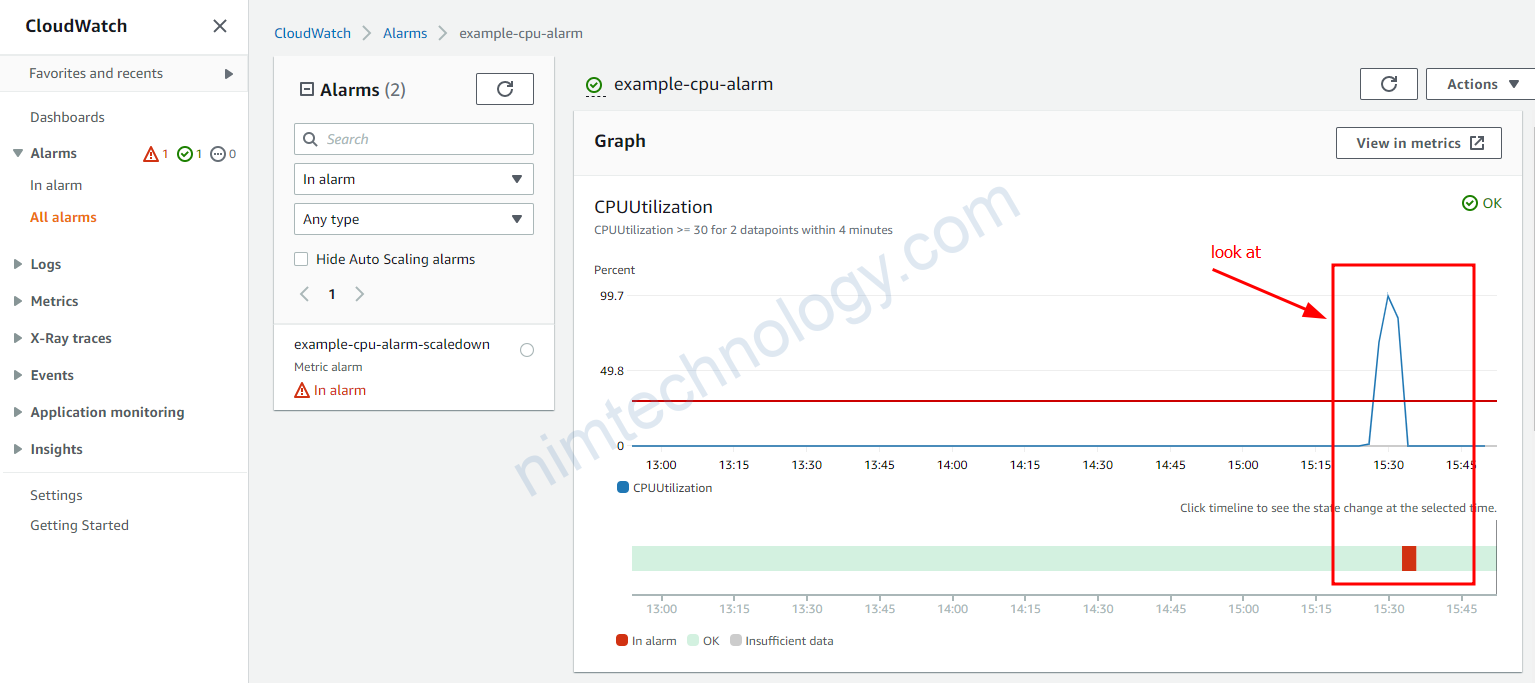
Task: Click the red In alarm warning icon
Action: (x=302, y=390)
